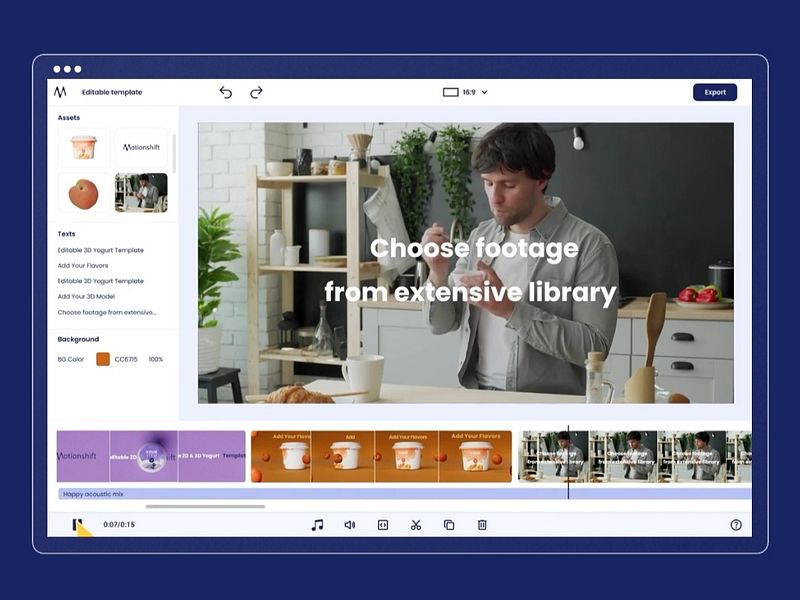Undo the last edit

(226, 92)
